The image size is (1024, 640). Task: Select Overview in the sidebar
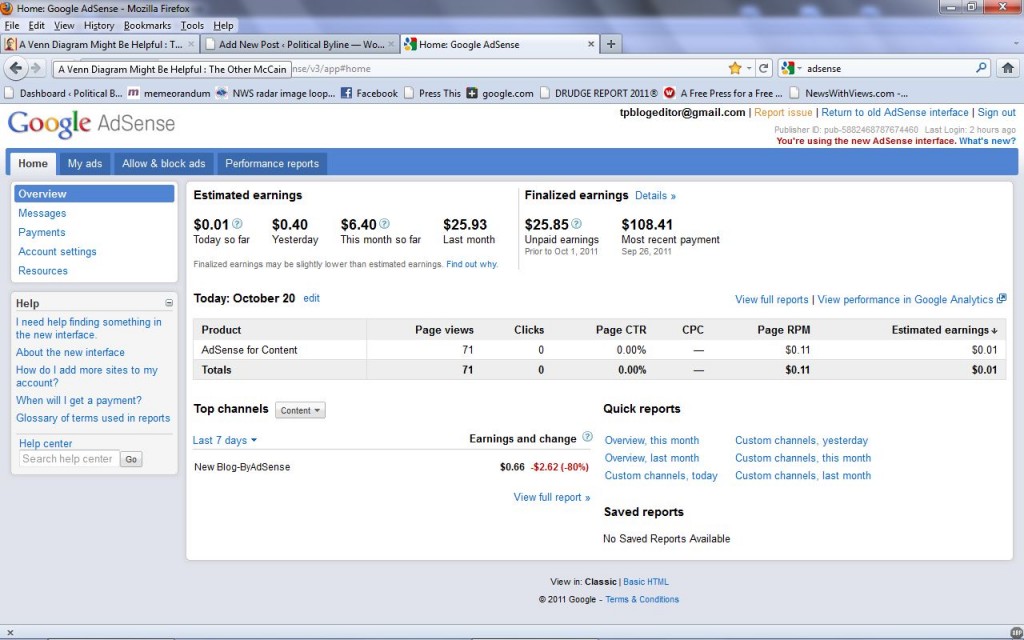coord(94,193)
